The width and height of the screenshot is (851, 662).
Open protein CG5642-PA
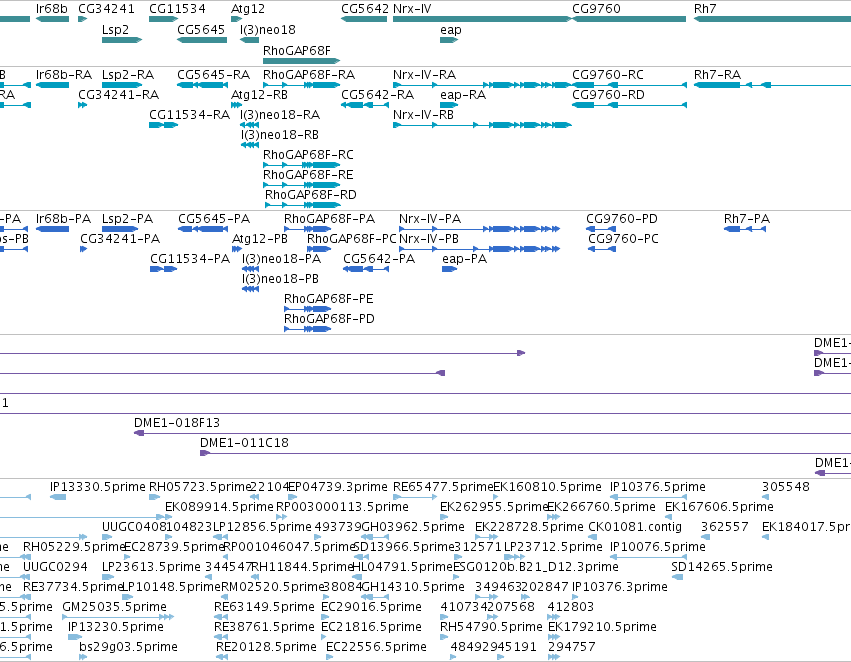(379, 259)
